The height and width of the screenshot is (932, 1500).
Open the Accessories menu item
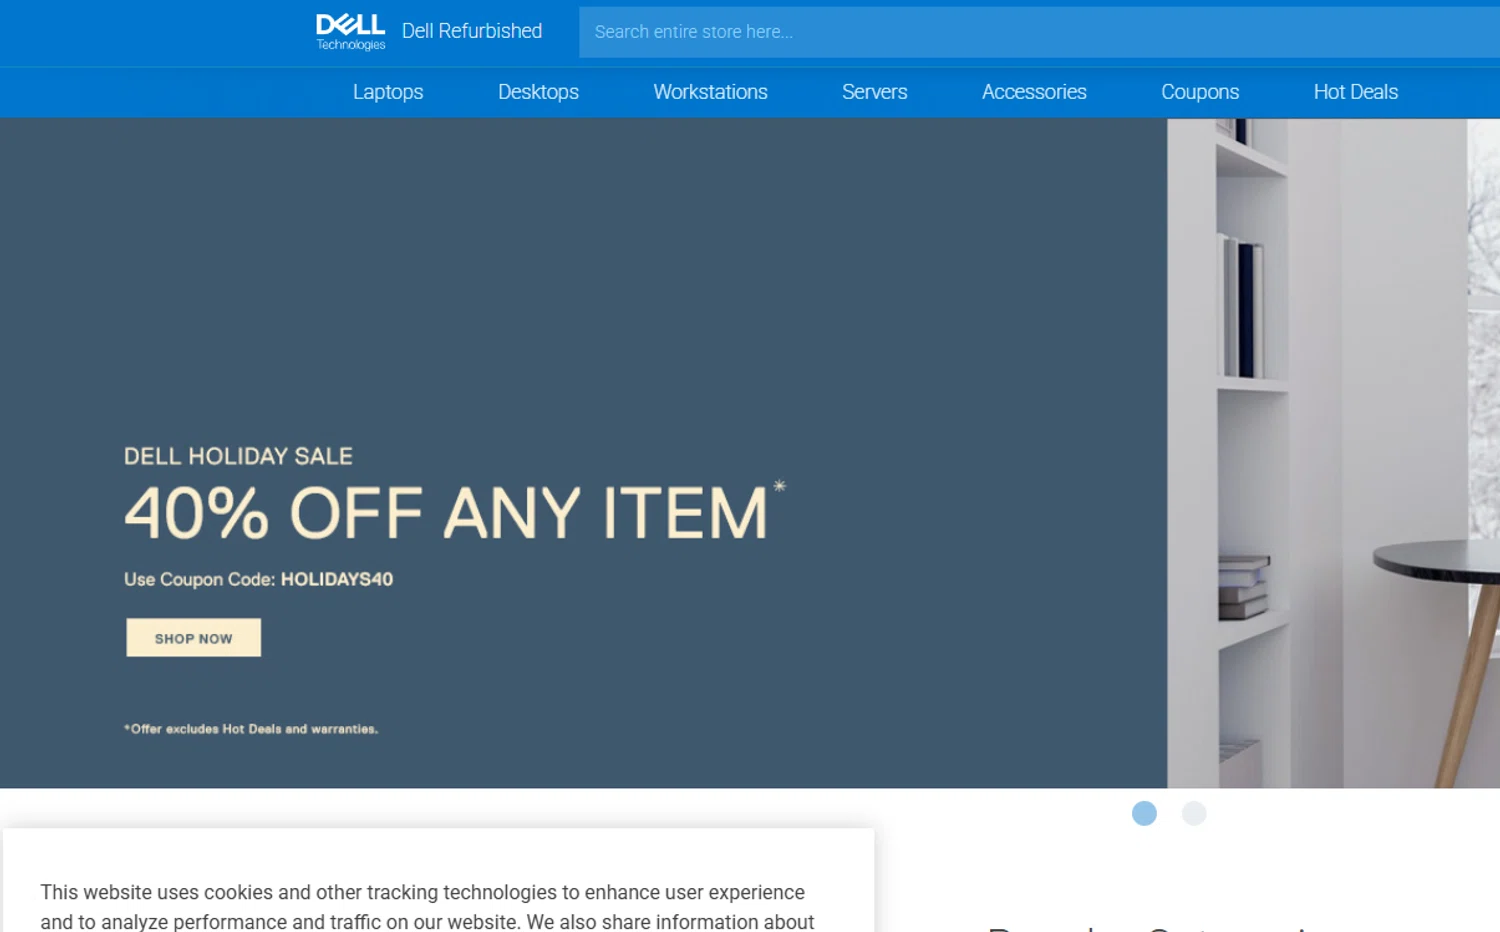pyautogui.click(x=1034, y=92)
